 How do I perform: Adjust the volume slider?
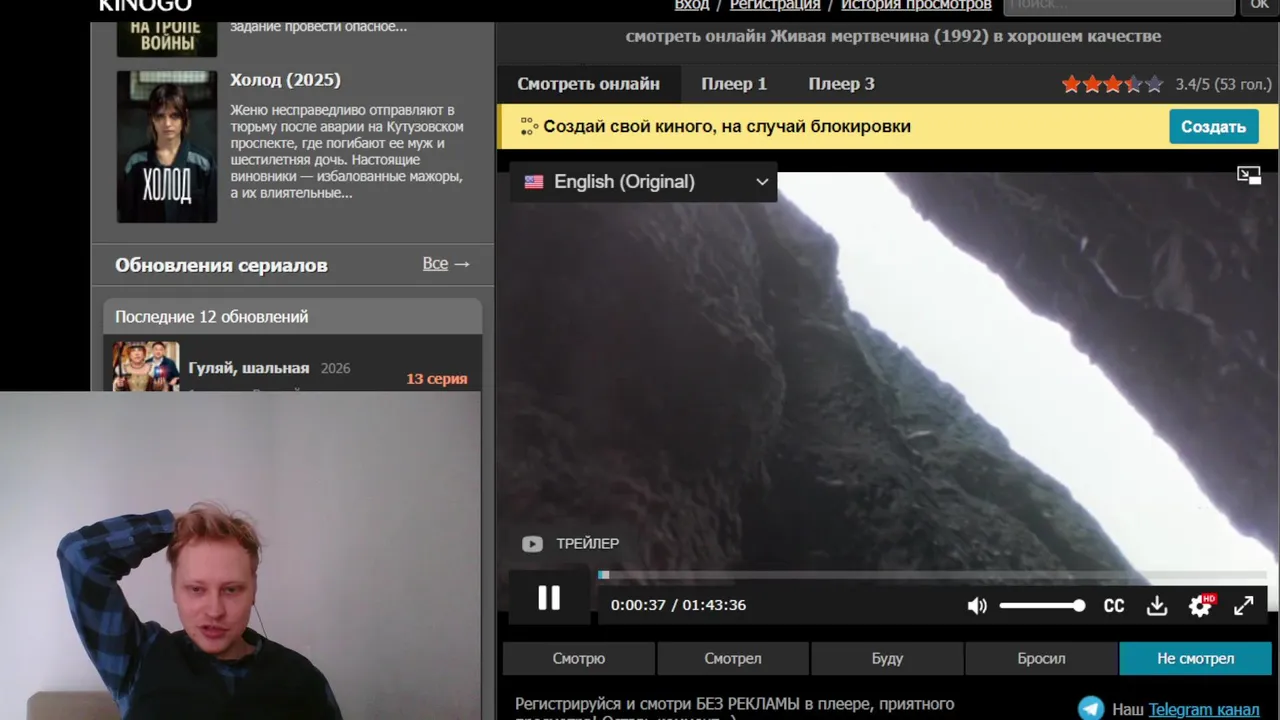tap(1041, 606)
